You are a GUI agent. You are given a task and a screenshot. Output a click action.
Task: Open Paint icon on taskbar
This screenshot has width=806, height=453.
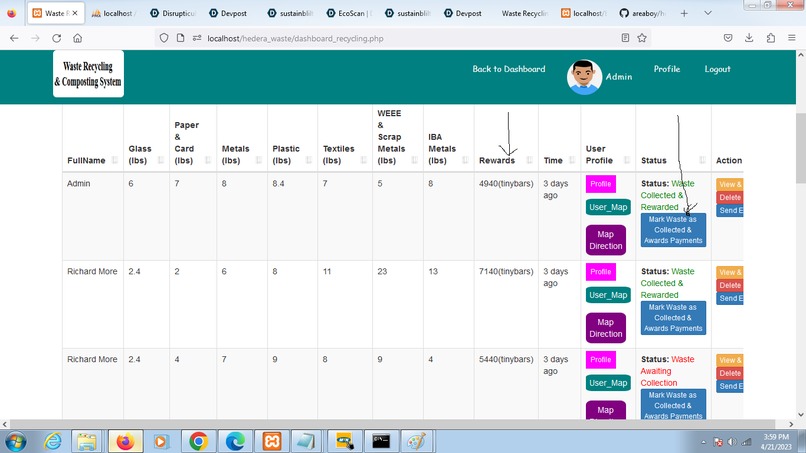coord(416,441)
